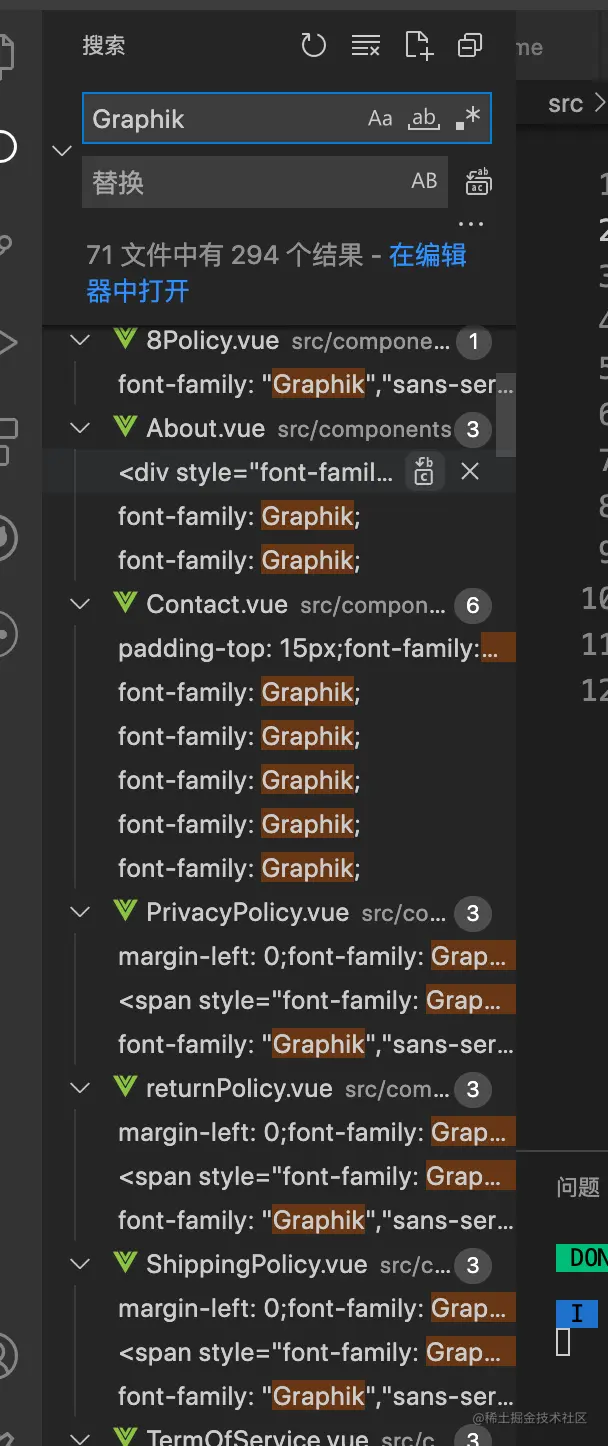This screenshot has height=1446, width=608.
Task: Open a new search editor
Action: point(418,45)
